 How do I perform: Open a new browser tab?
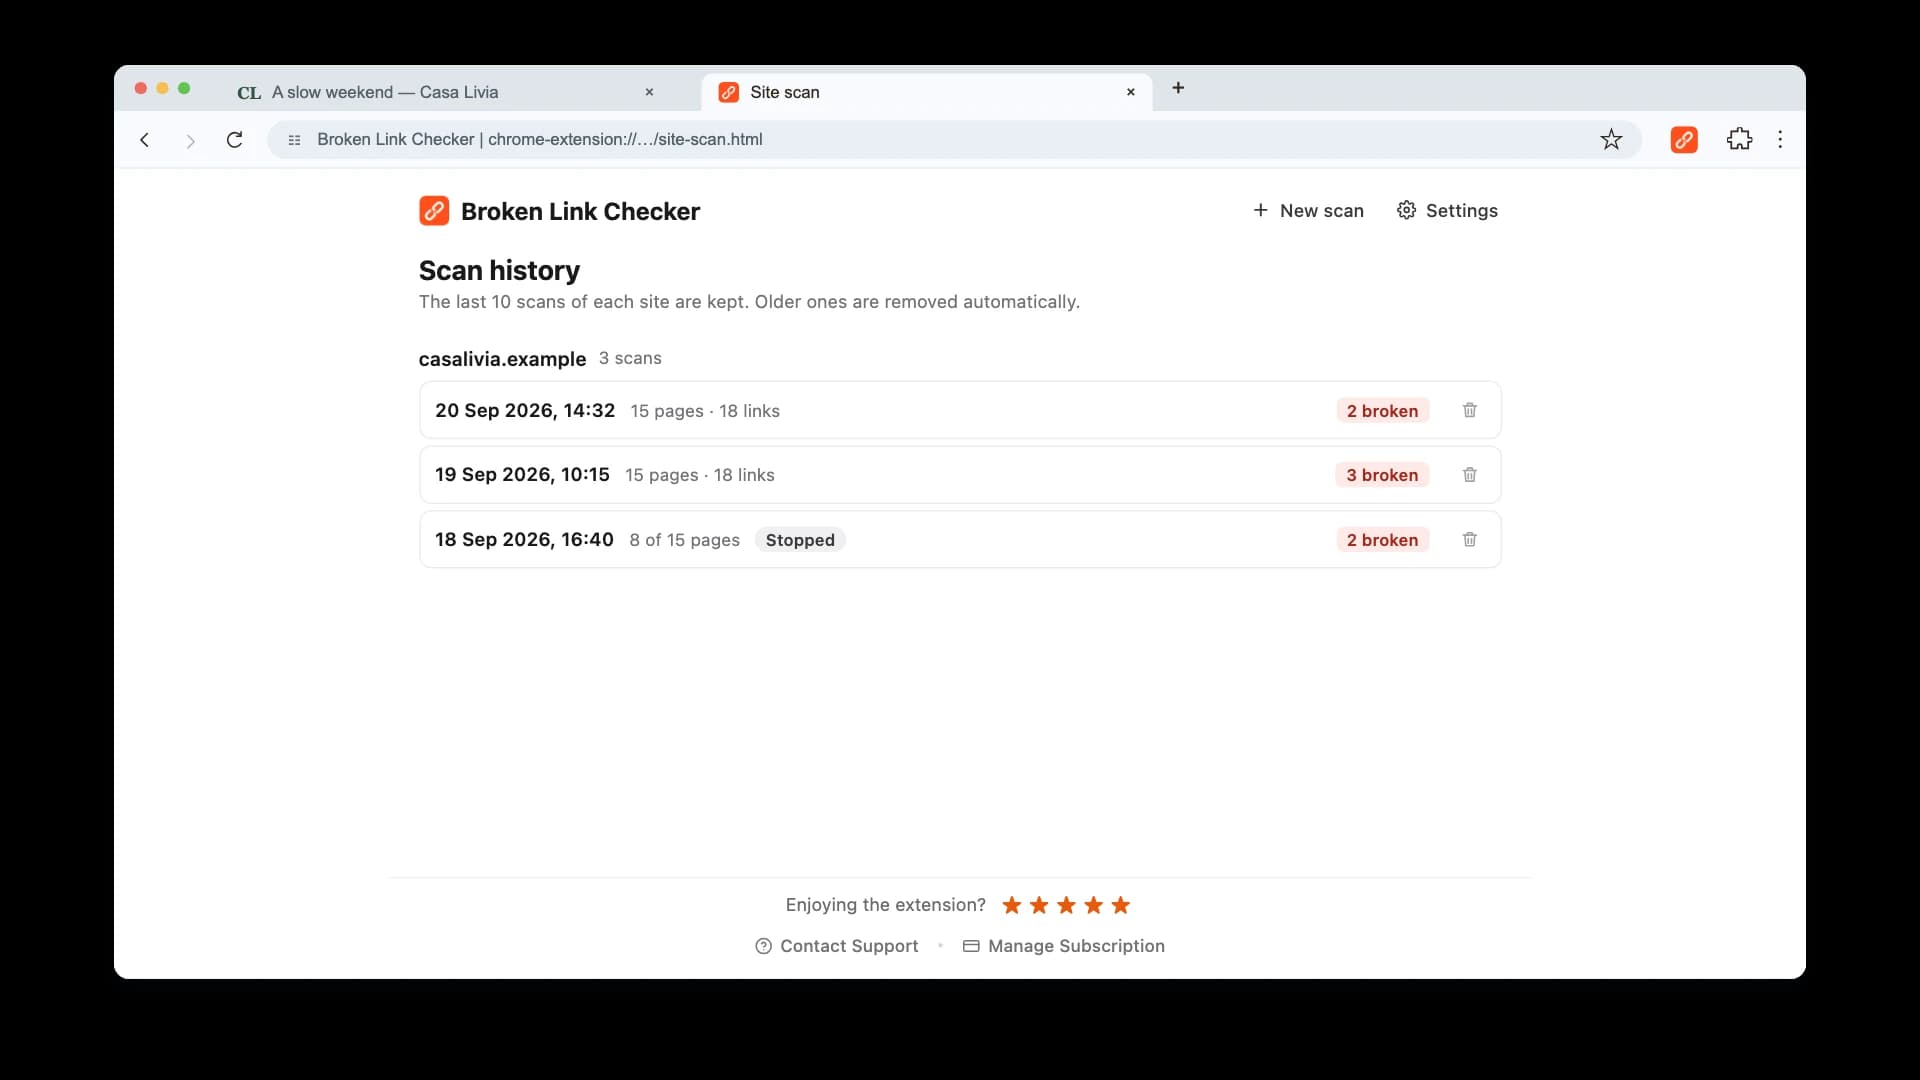point(1178,88)
